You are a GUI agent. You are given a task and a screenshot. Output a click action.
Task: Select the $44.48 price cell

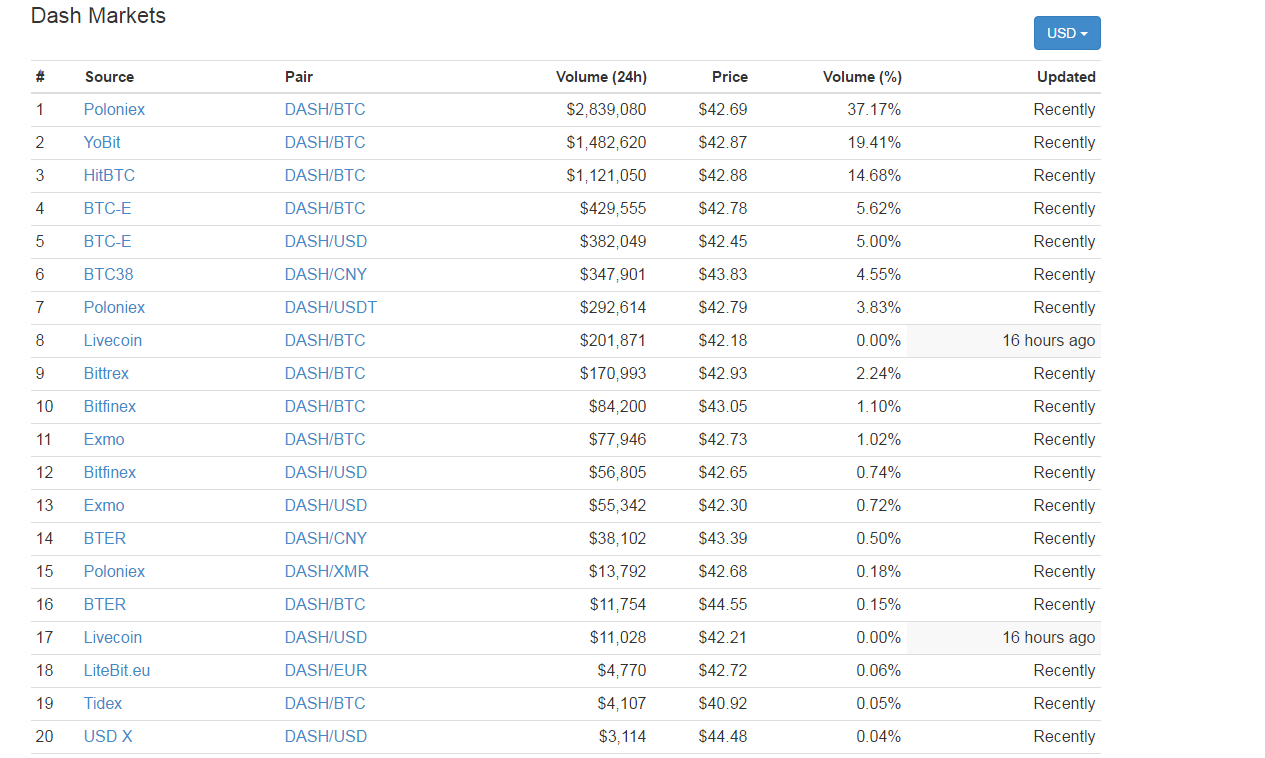click(x=723, y=736)
